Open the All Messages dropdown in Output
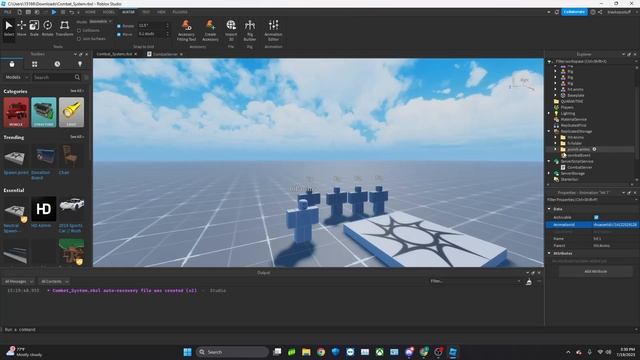Image resolution: width=640 pixels, height=360 pixels. tap(19, 282)
